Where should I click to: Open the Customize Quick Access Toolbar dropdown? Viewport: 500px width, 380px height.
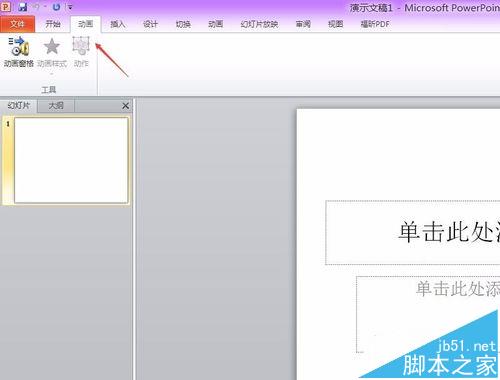point(70,7)
